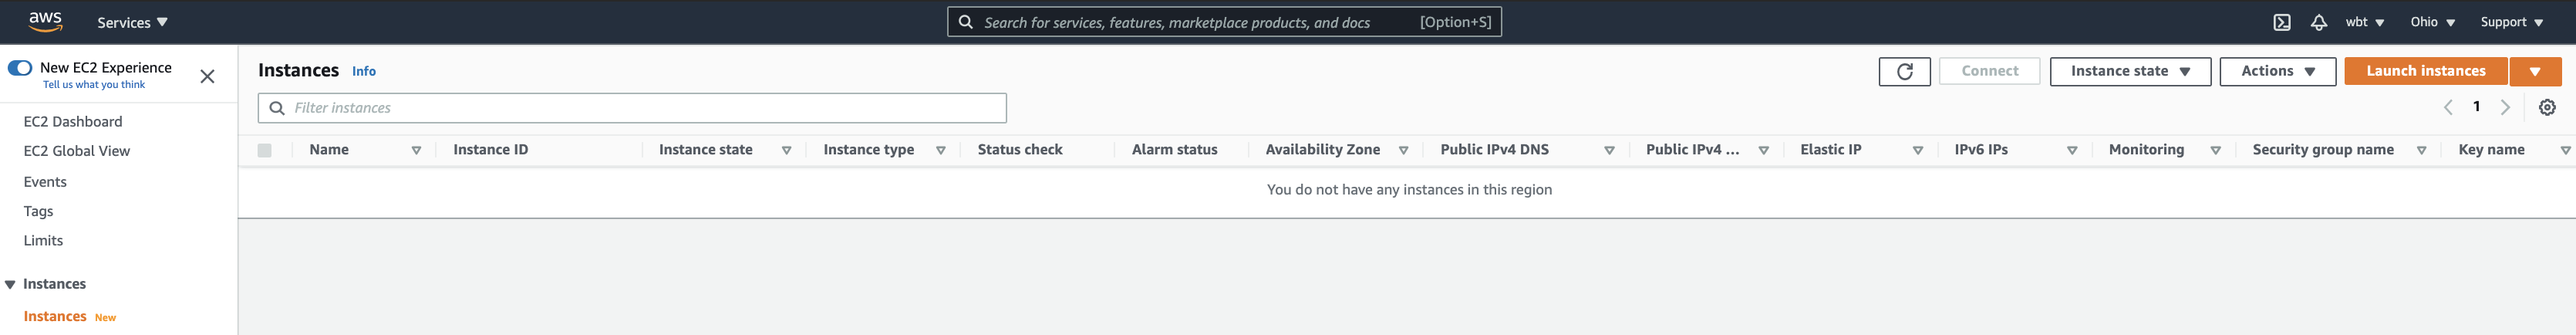Open the Instances Info link
The image size is (2576, 335).
(x=364, y=71)
